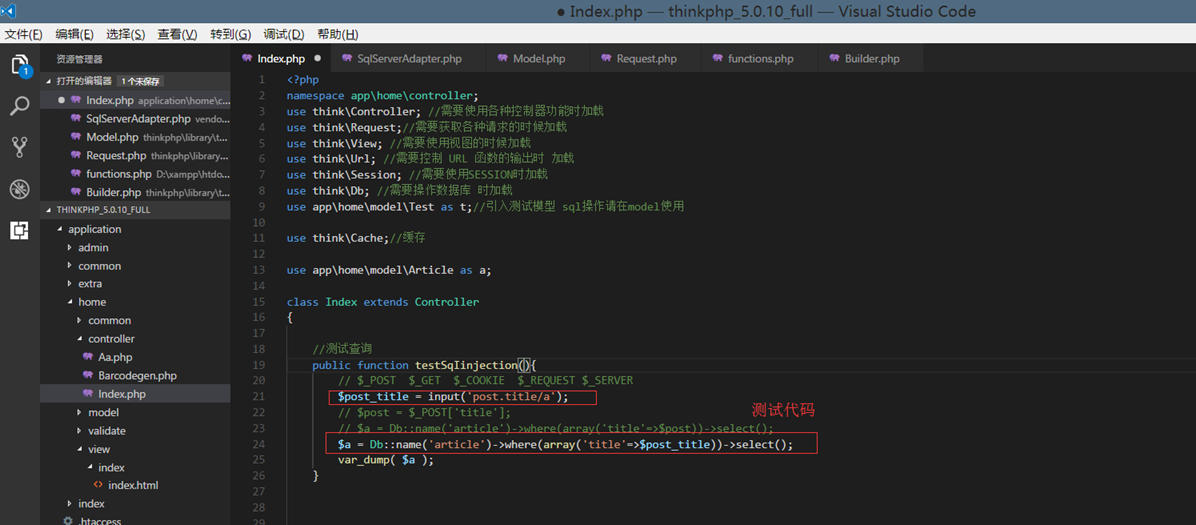Open the 调试(D) menu

click(284, 34)
